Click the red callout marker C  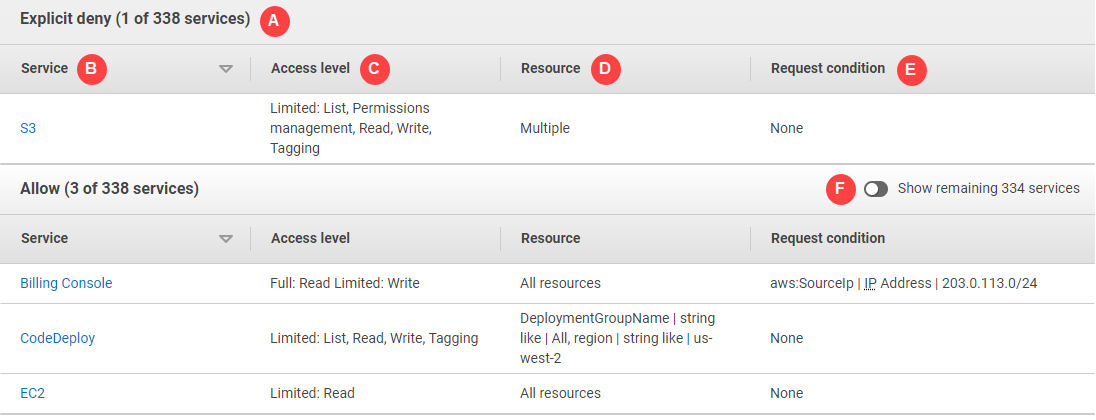tap(374, 69)
